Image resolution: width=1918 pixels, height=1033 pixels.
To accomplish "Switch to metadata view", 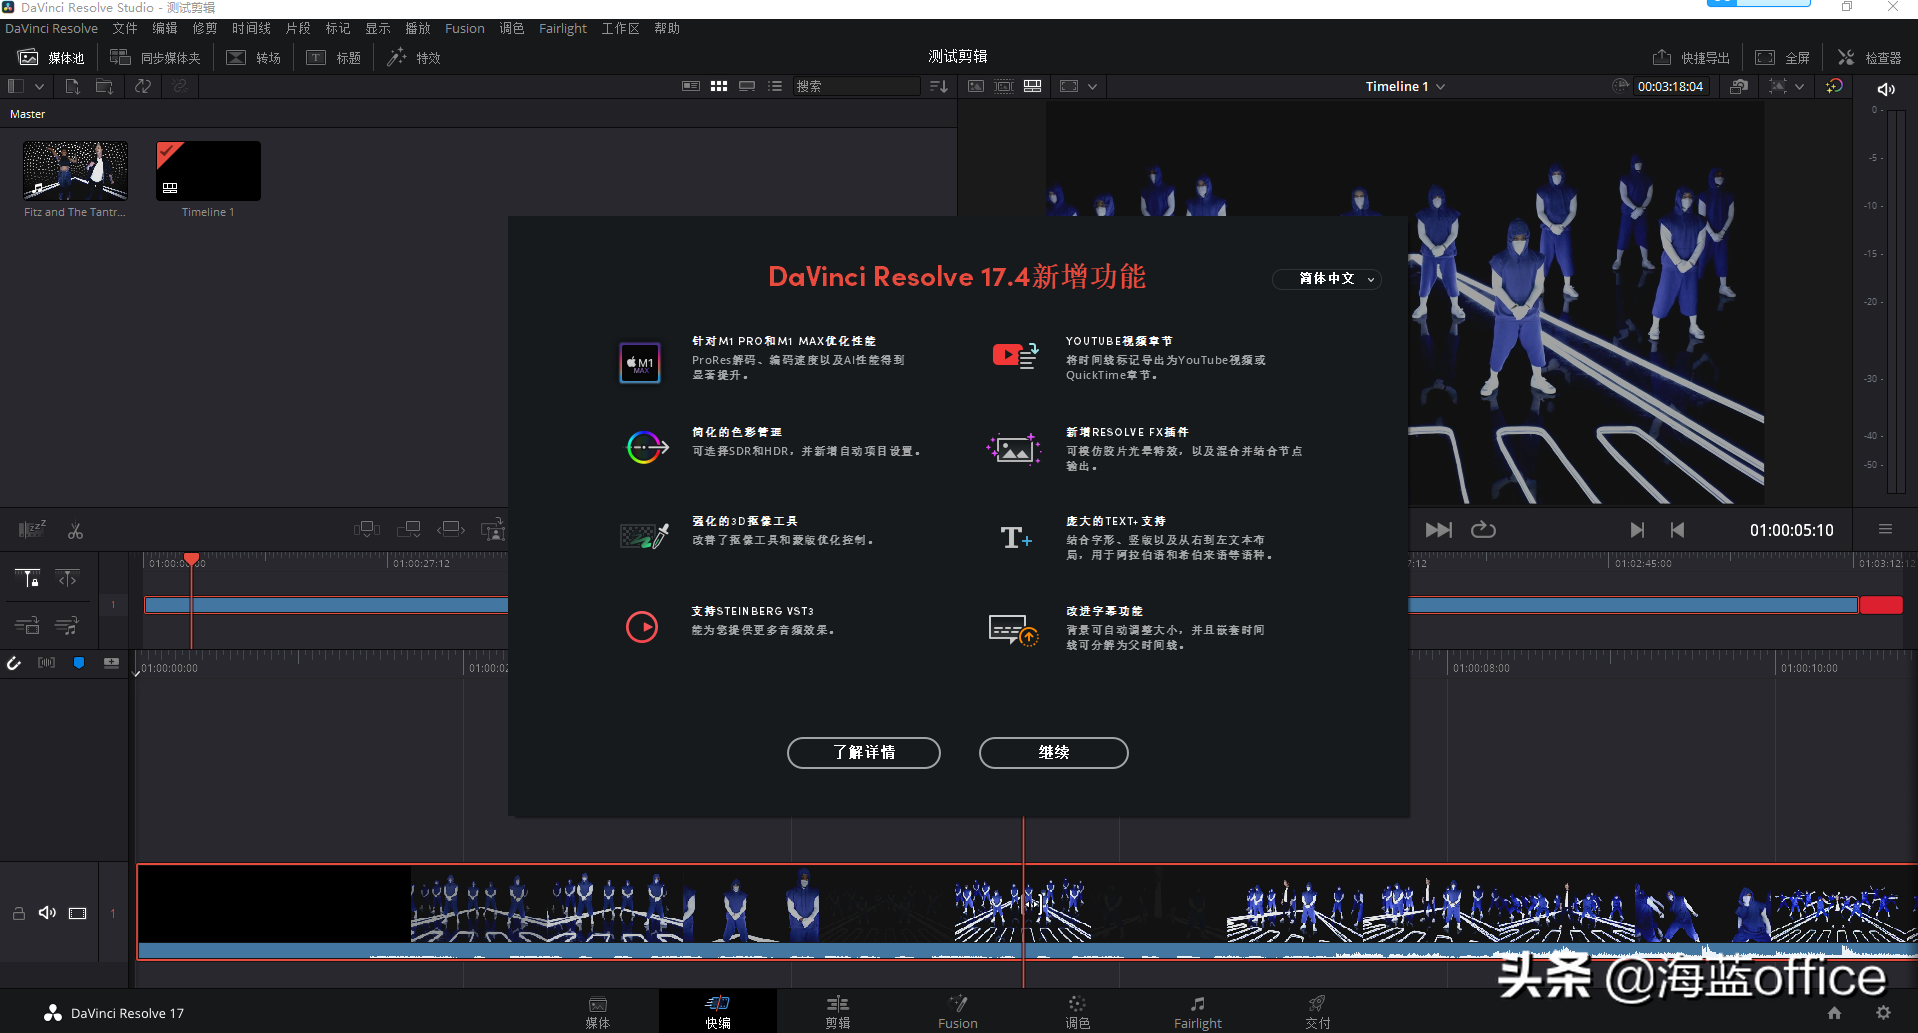I will click(x=691, y=87).
